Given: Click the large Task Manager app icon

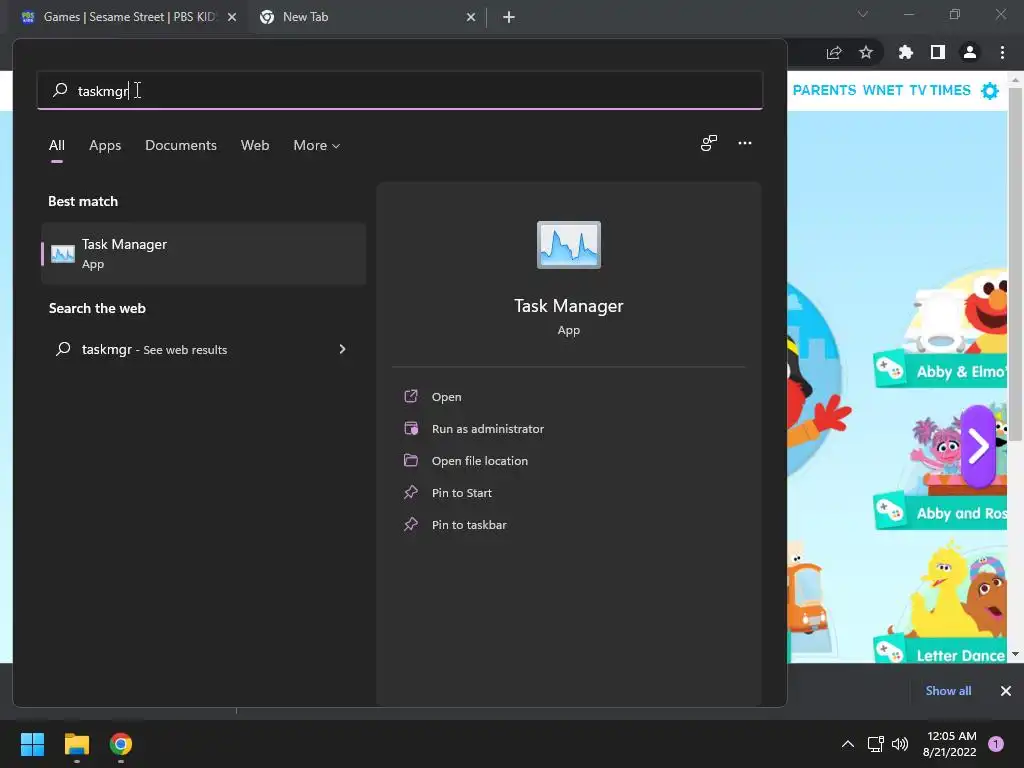Looking at the screenshot, I should point(568,245).
